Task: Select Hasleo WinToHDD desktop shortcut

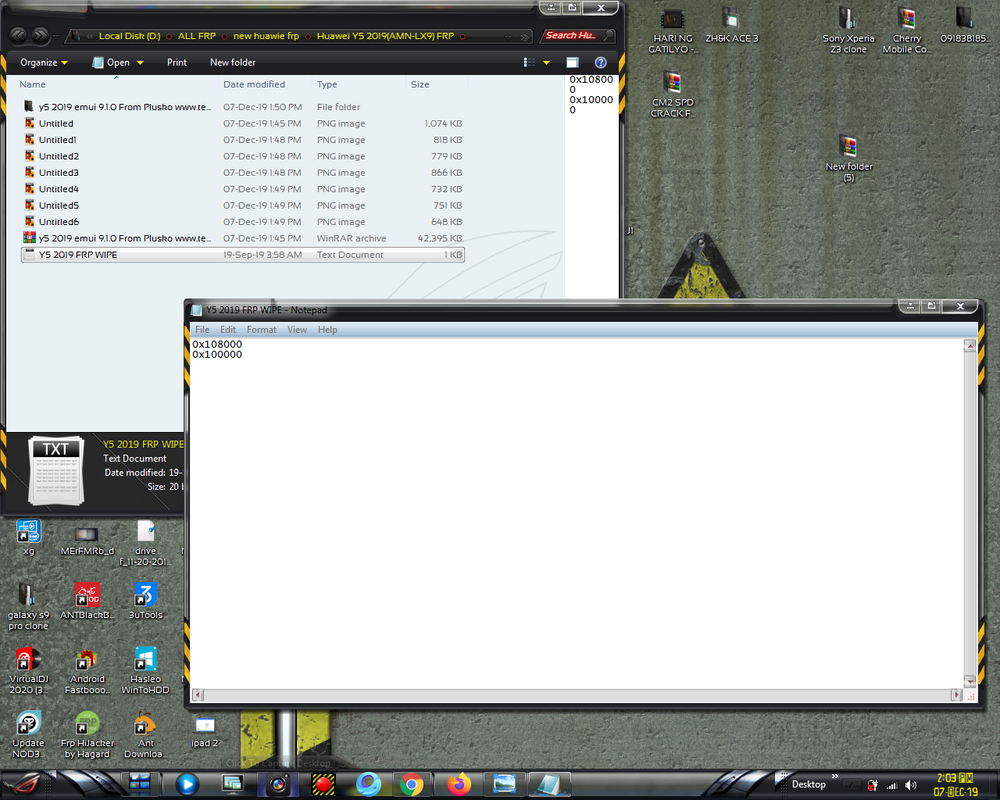Action: (x=145, y=670)
